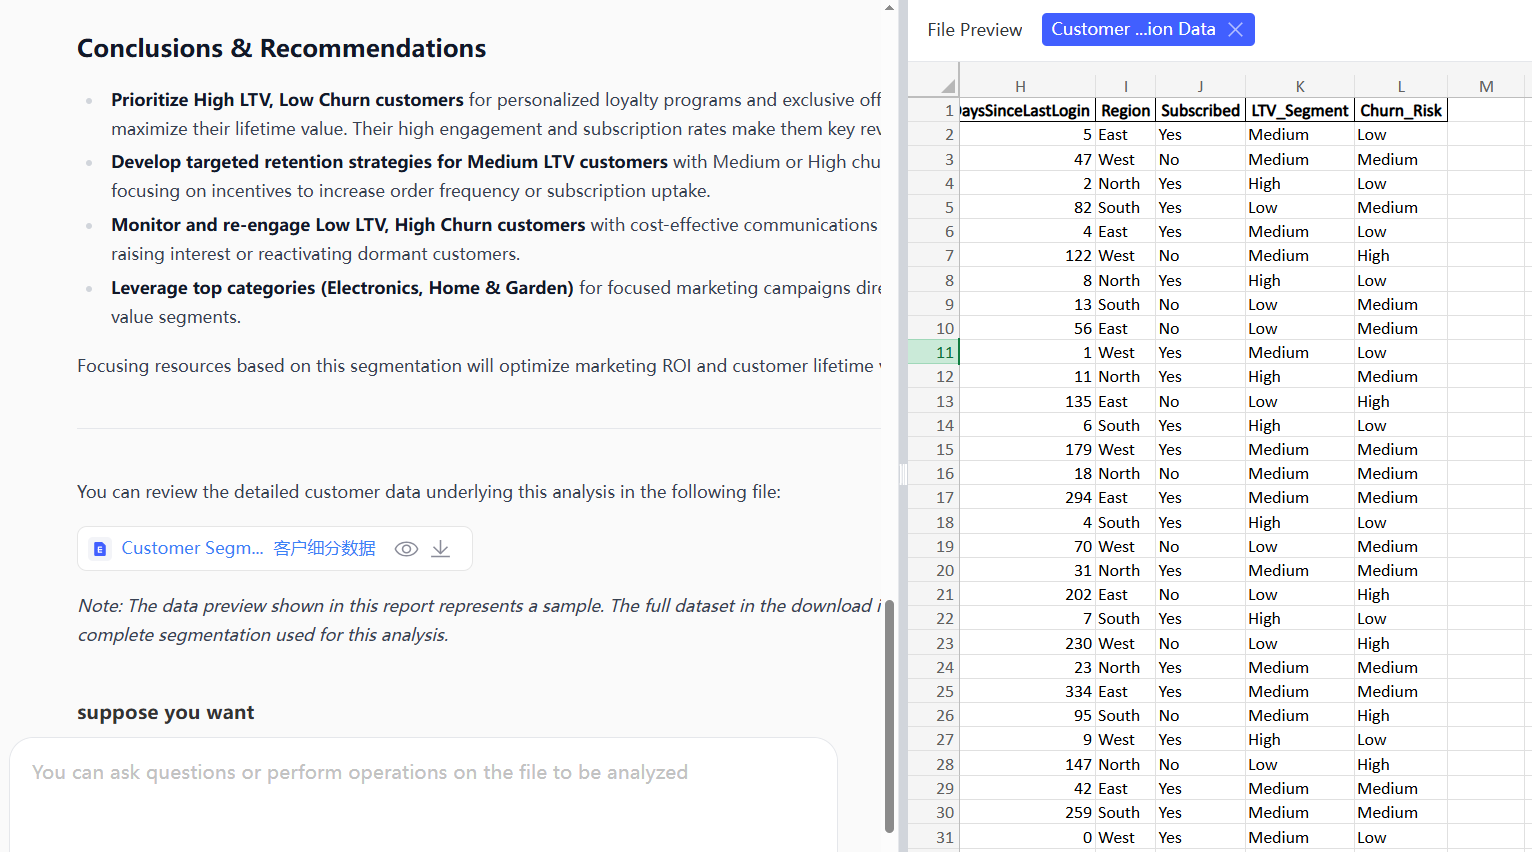Click the Churn_Risk header cell
The image size is (1532, 852).
point(1400,111)
